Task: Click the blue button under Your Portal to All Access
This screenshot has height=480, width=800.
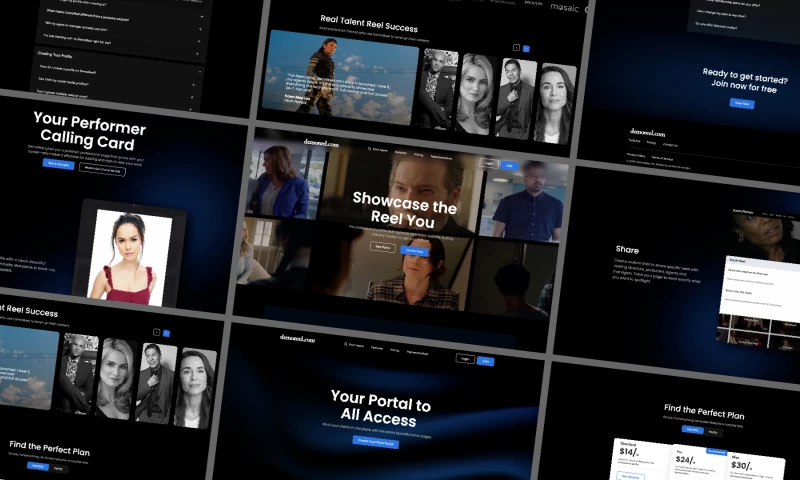Action: pos(376,442)
